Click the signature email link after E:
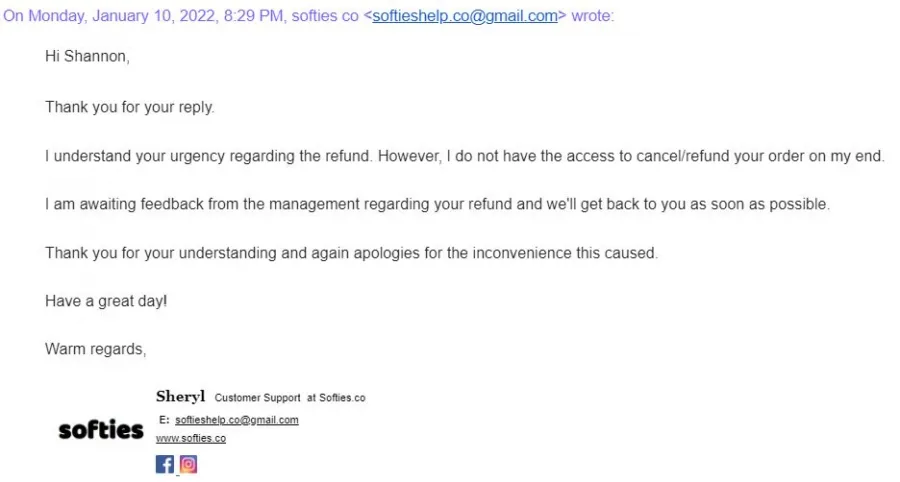 click(236, 420)
